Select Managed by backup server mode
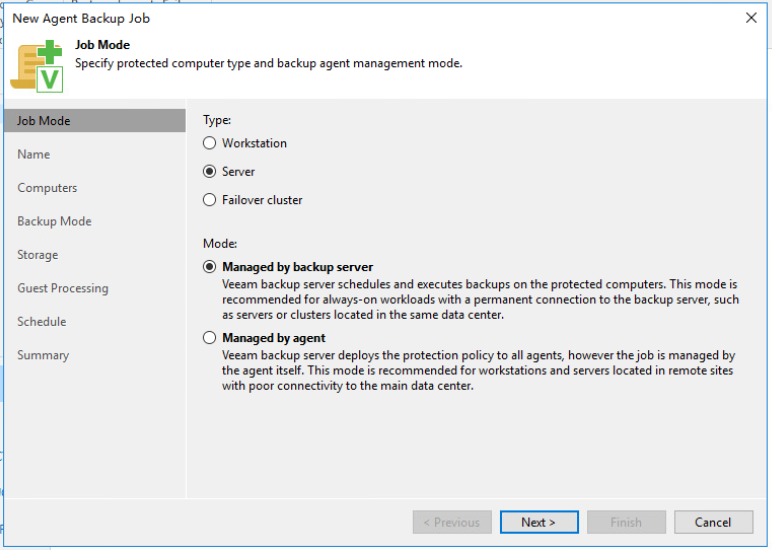This screenshot has height=550, width=772. [x=210, y=267]
